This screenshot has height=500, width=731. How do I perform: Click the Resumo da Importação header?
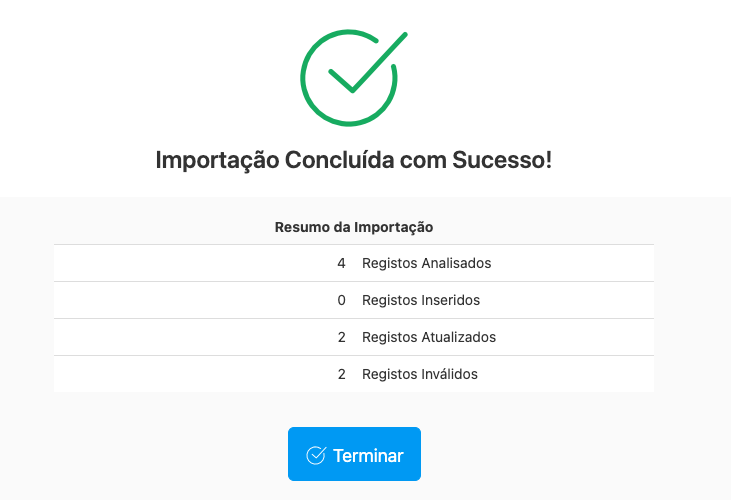pos(353,227)
